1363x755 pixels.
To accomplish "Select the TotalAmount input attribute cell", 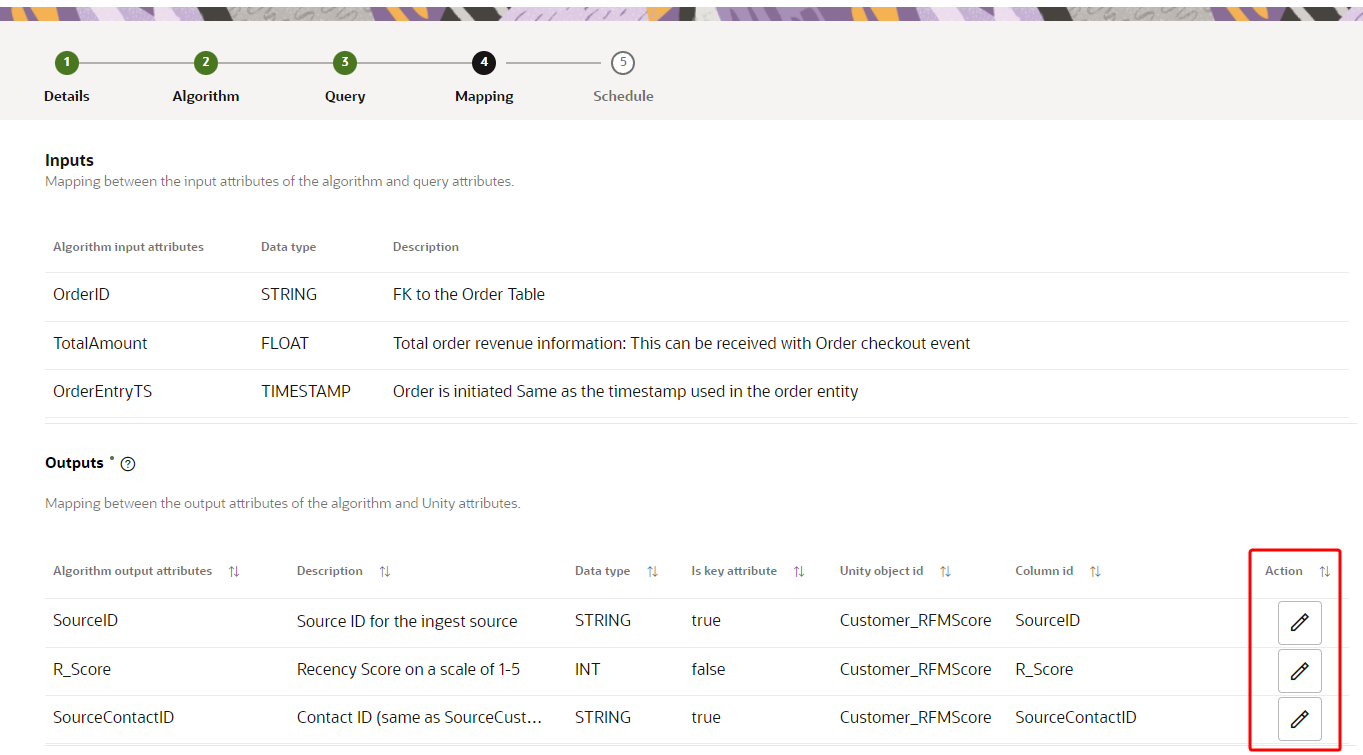I will click(x=100, y=343).
